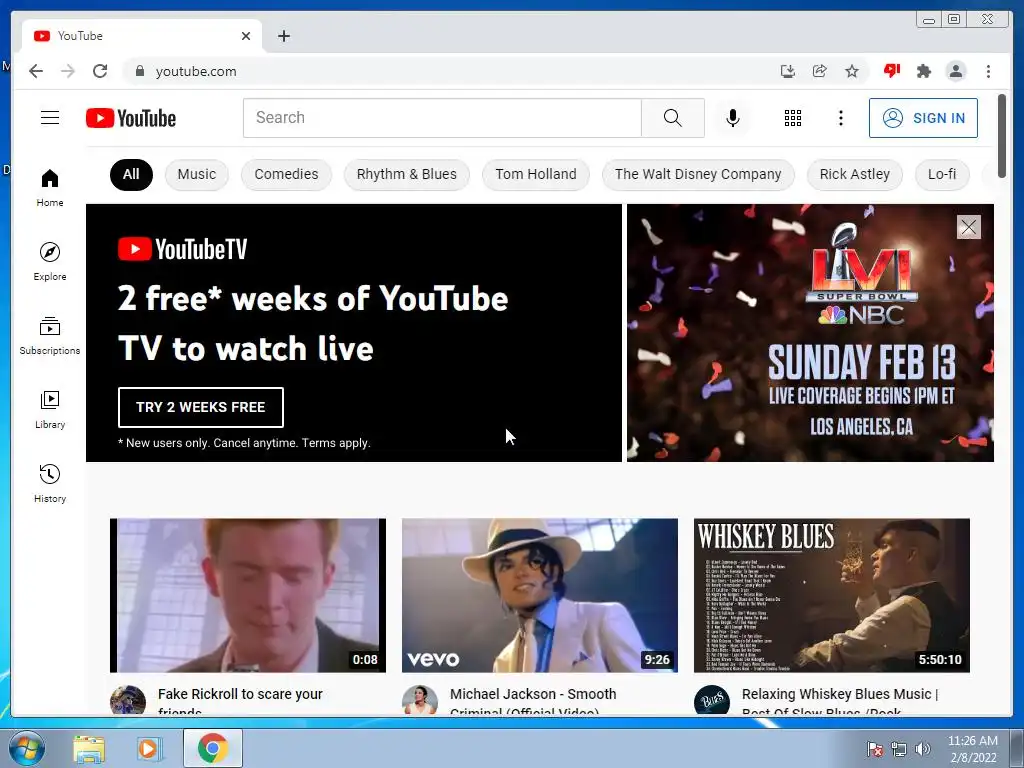The width and height of the screenshot is (1024, 768).
Task: Open Subscriptions in the sidebar
Action: pos(50,336)
